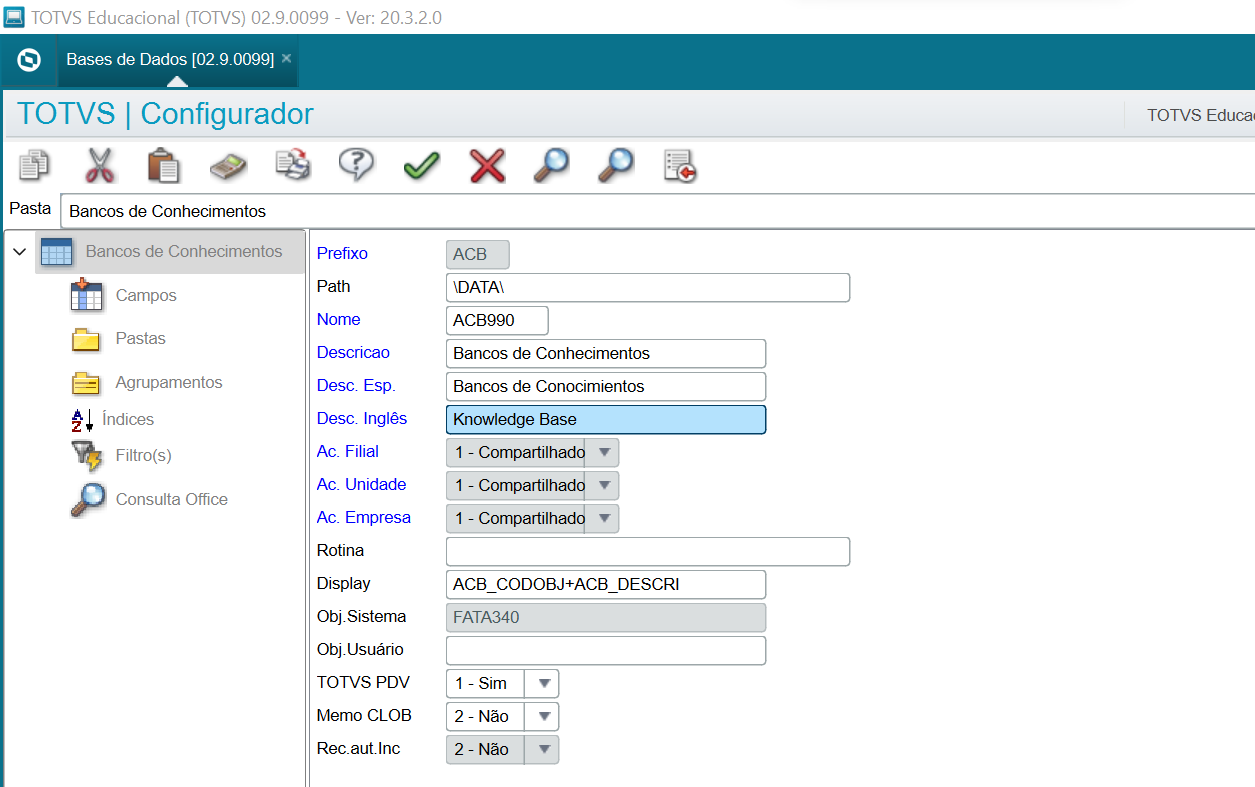Click the empty Rotina field
This screenshot has height=787, width=1255.
pos(647,551)
